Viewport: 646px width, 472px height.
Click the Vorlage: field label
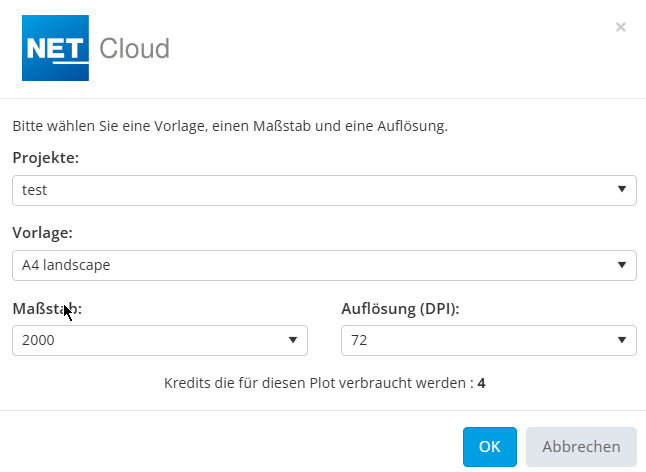[42, 233]
